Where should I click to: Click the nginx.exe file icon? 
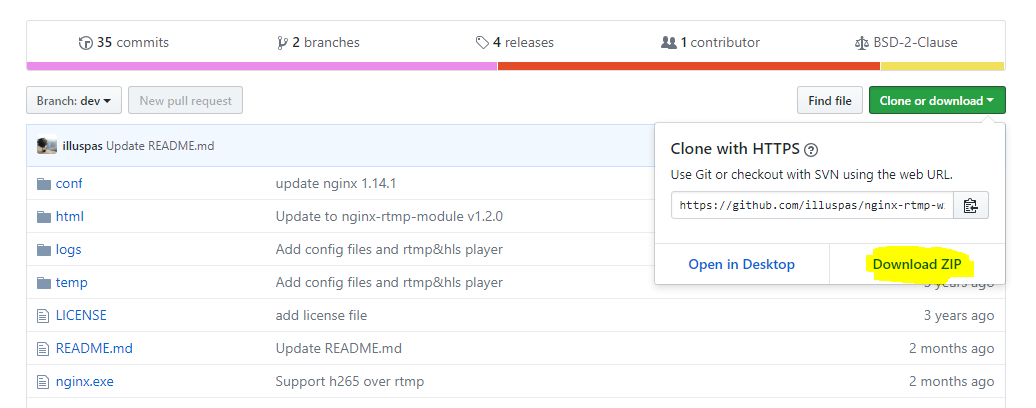pos(44,382)
